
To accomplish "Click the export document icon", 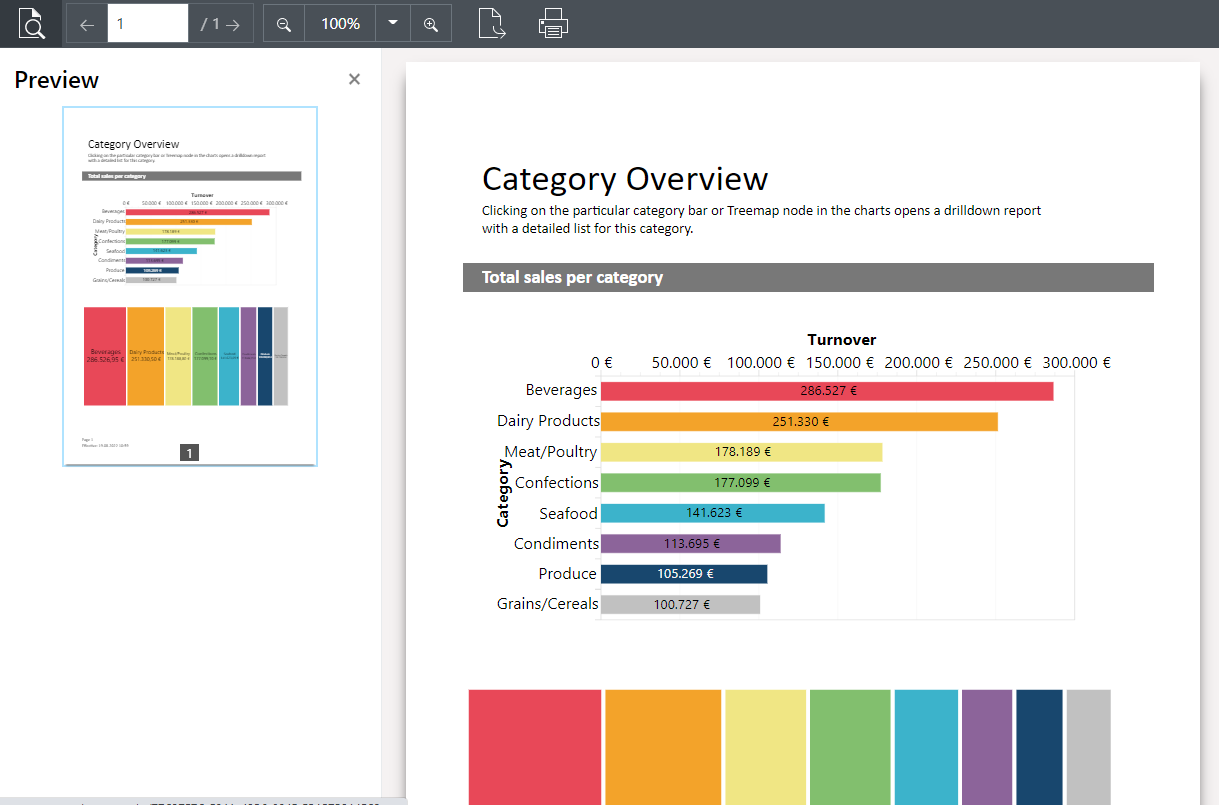I will pos(492,23).
